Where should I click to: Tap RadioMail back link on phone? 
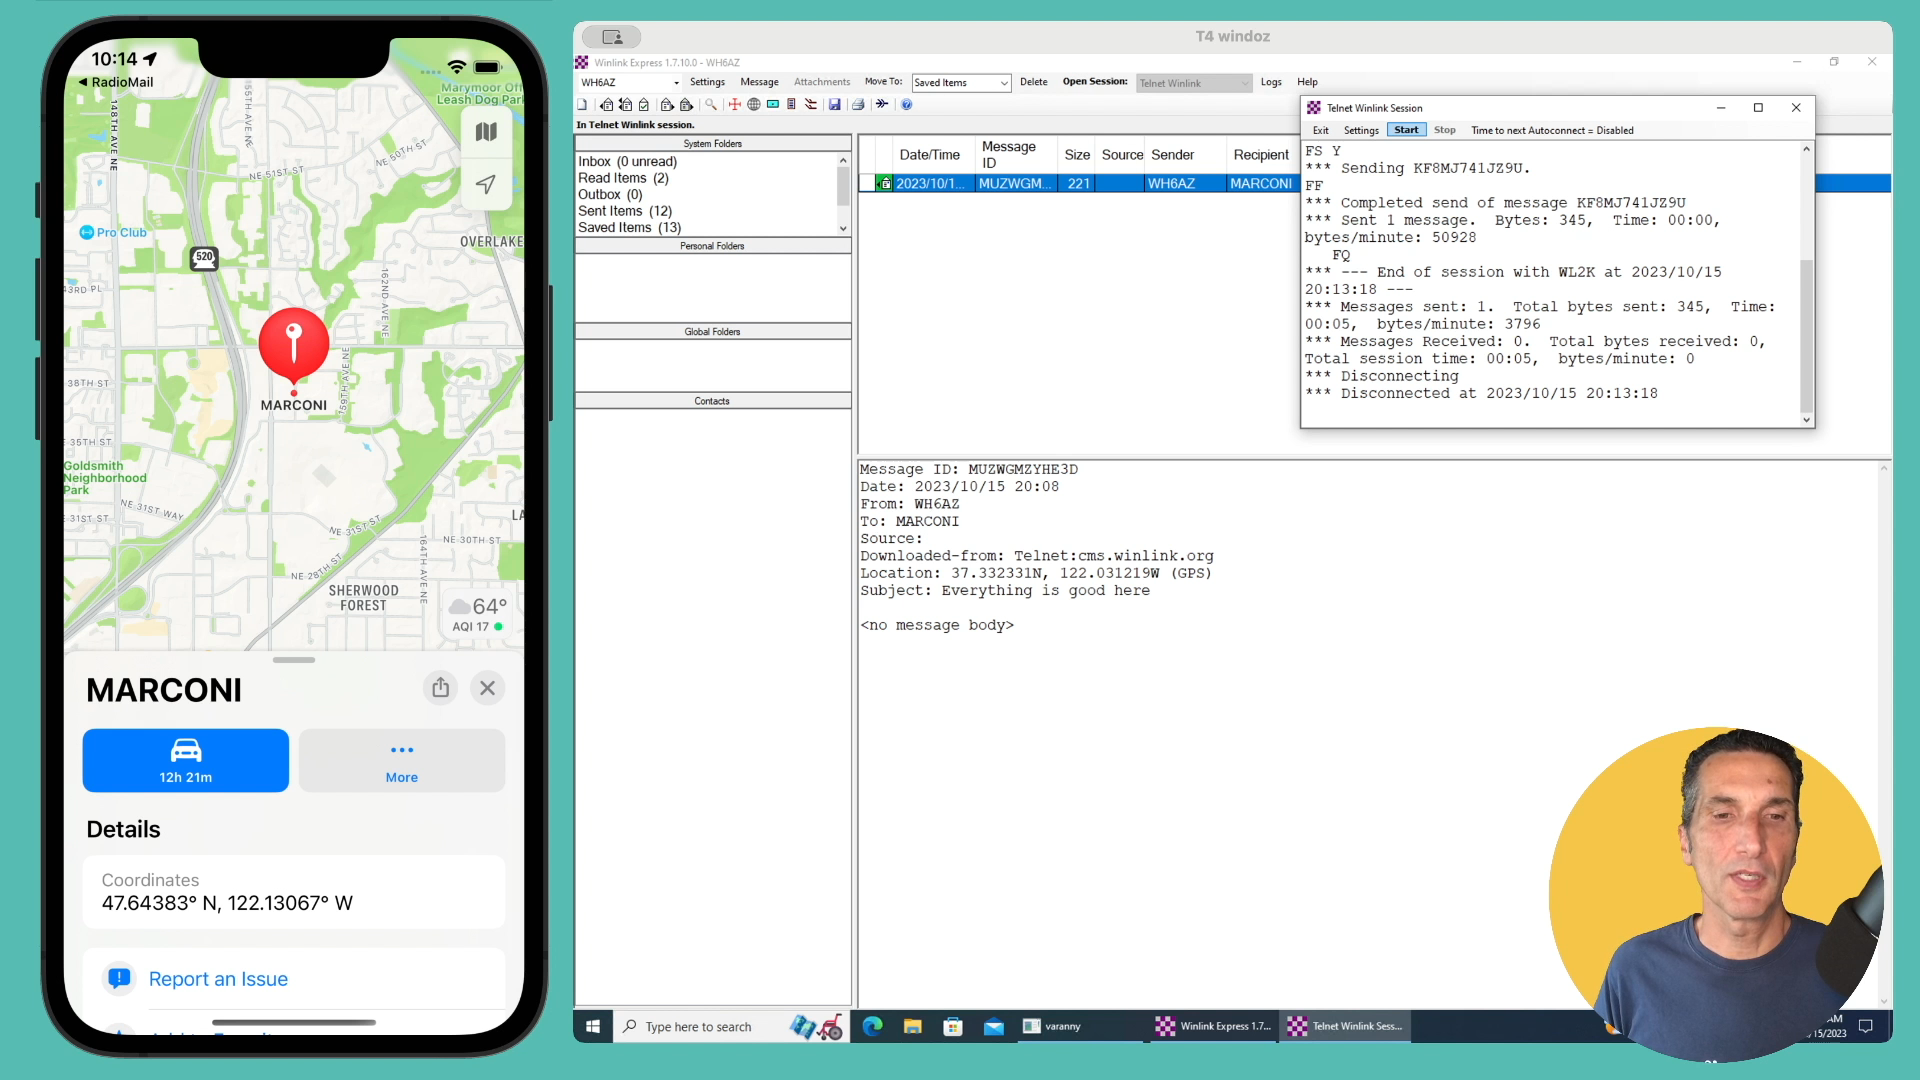(115, 82)
